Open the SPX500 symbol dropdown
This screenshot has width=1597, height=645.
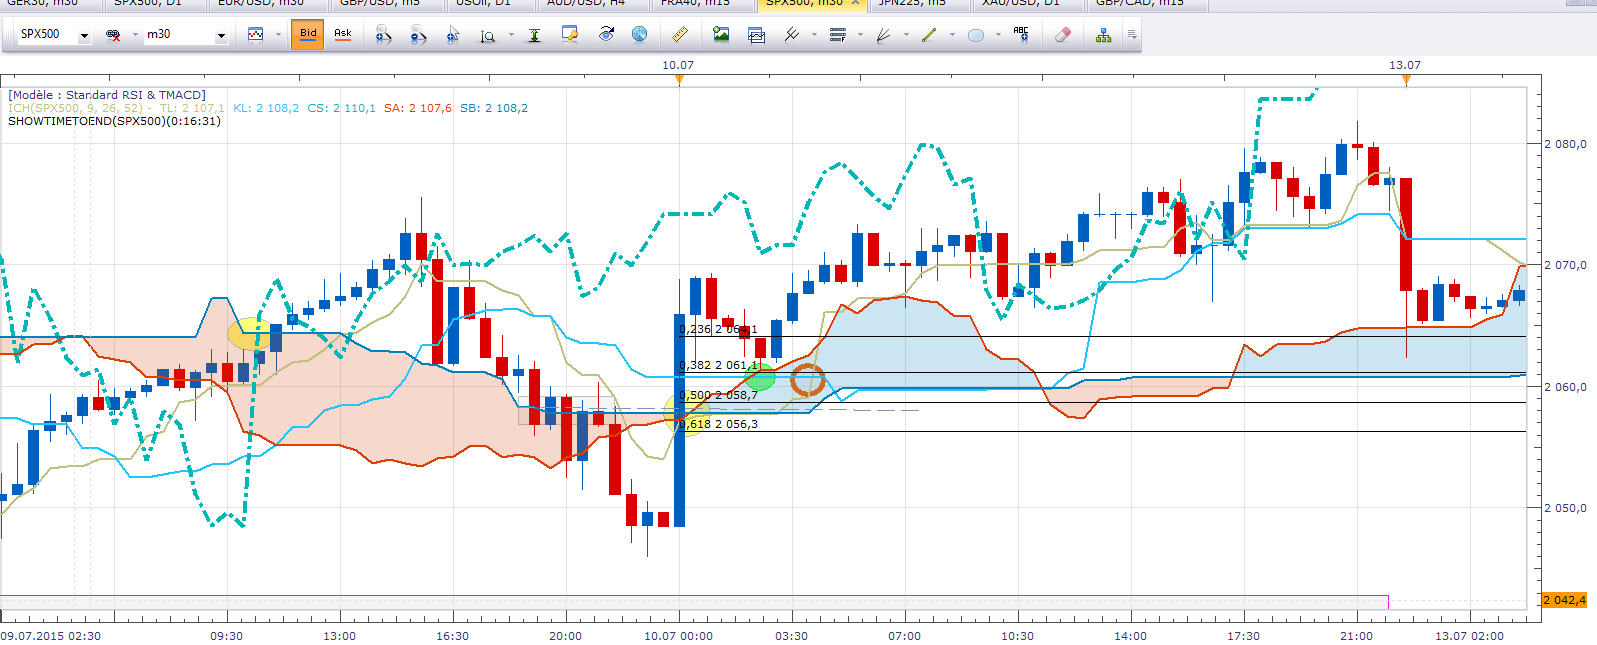click(x=84, y=36)
